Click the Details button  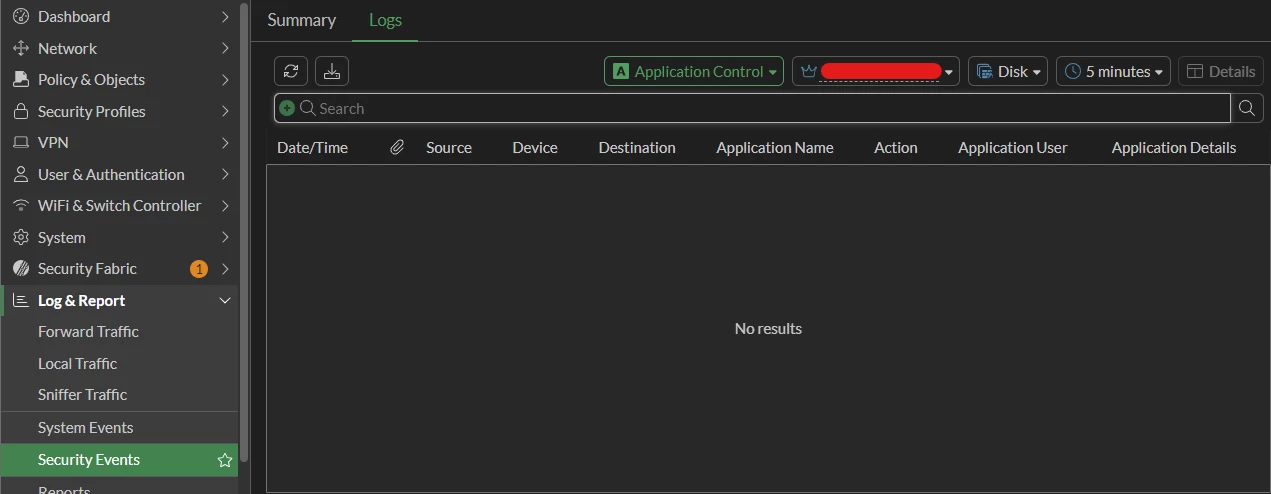click(x=1221, y=71)
